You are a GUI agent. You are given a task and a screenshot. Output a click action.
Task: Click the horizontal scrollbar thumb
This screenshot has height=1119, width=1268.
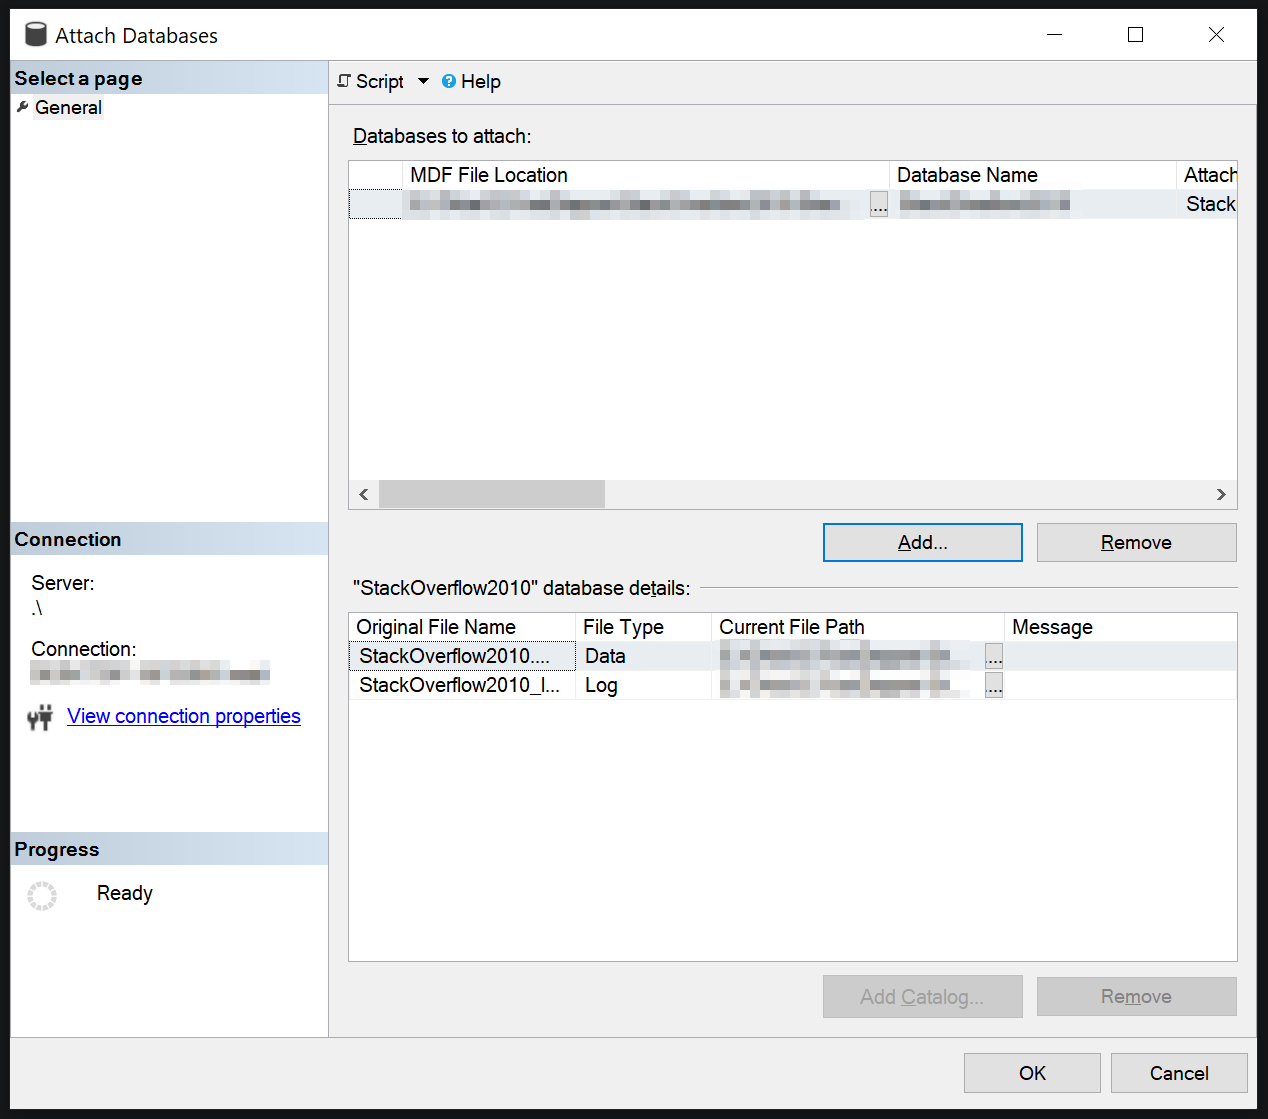click(x=492, y=494)
